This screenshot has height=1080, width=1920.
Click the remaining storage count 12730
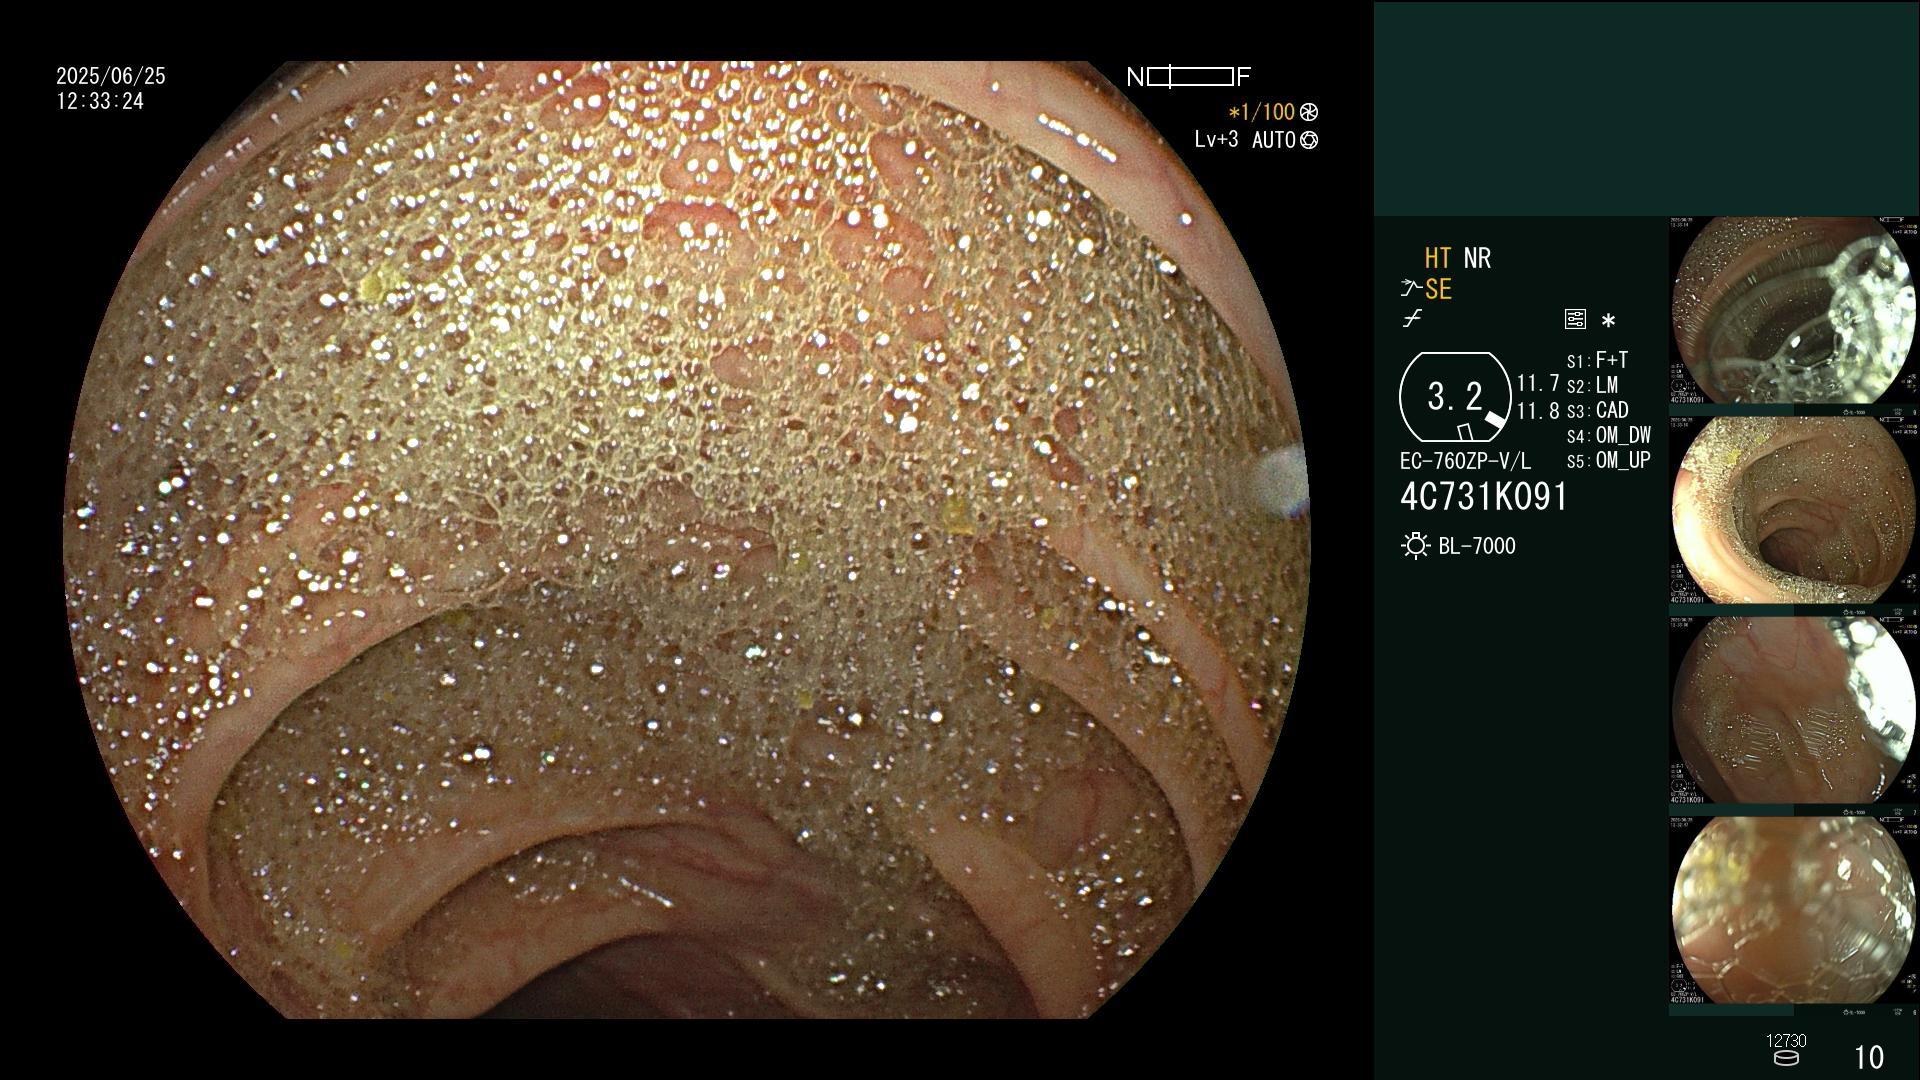tap(1786, 1040)
